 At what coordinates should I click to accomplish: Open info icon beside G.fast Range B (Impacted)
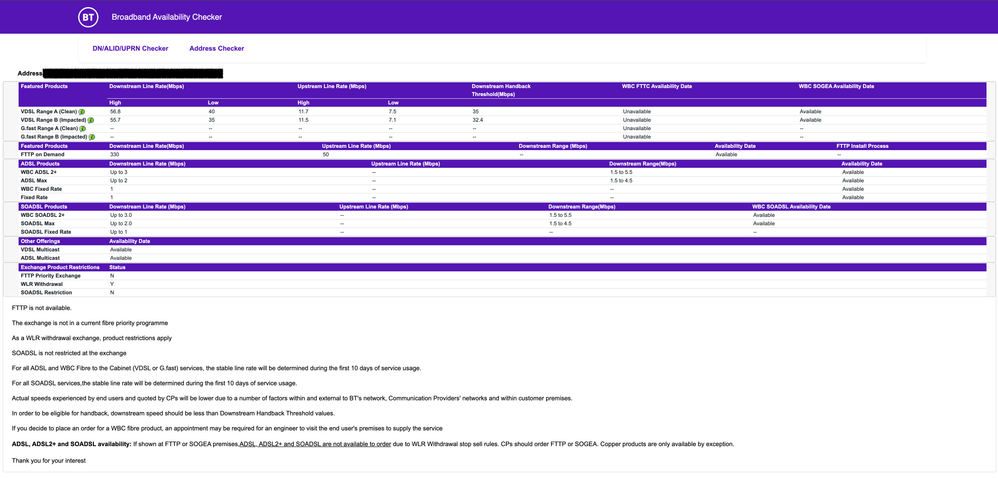91,137
